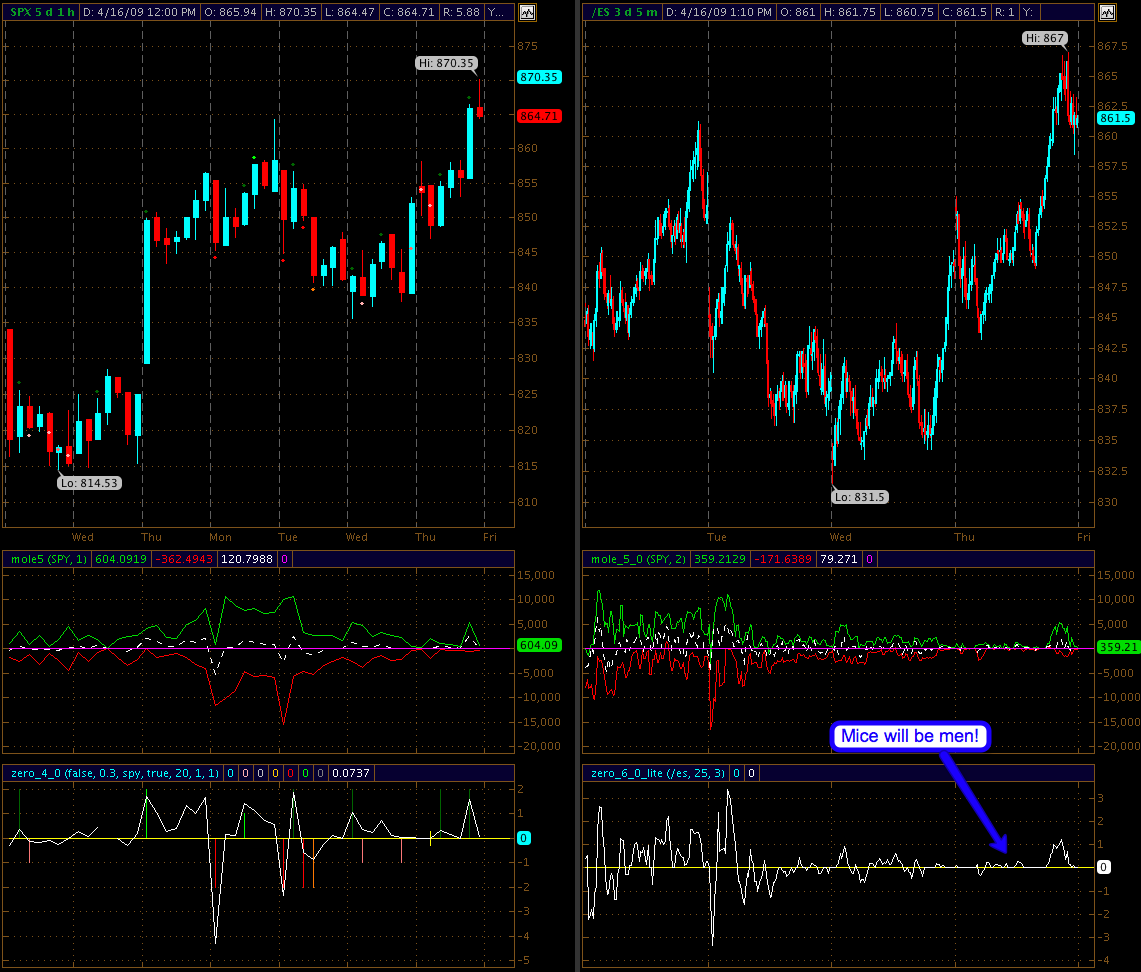1141x972 pixels.
Task: Open the zero_6_0_lite study label
Action: (x=654, y=774)
